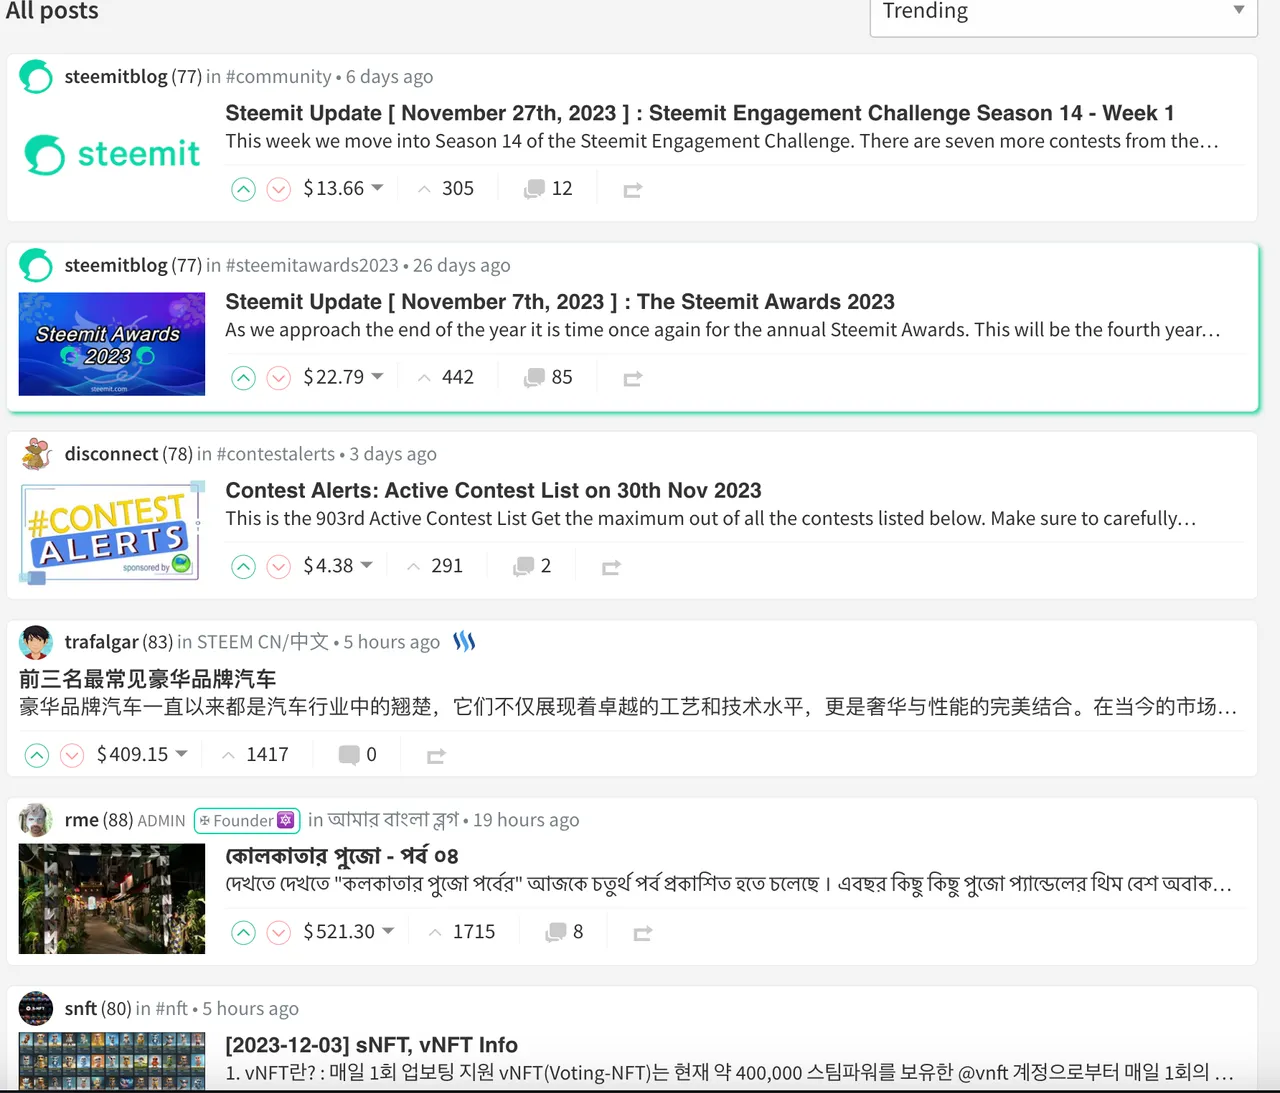
Task: Resteem the Contest Alerts post
Action: (x=611, y=567)
